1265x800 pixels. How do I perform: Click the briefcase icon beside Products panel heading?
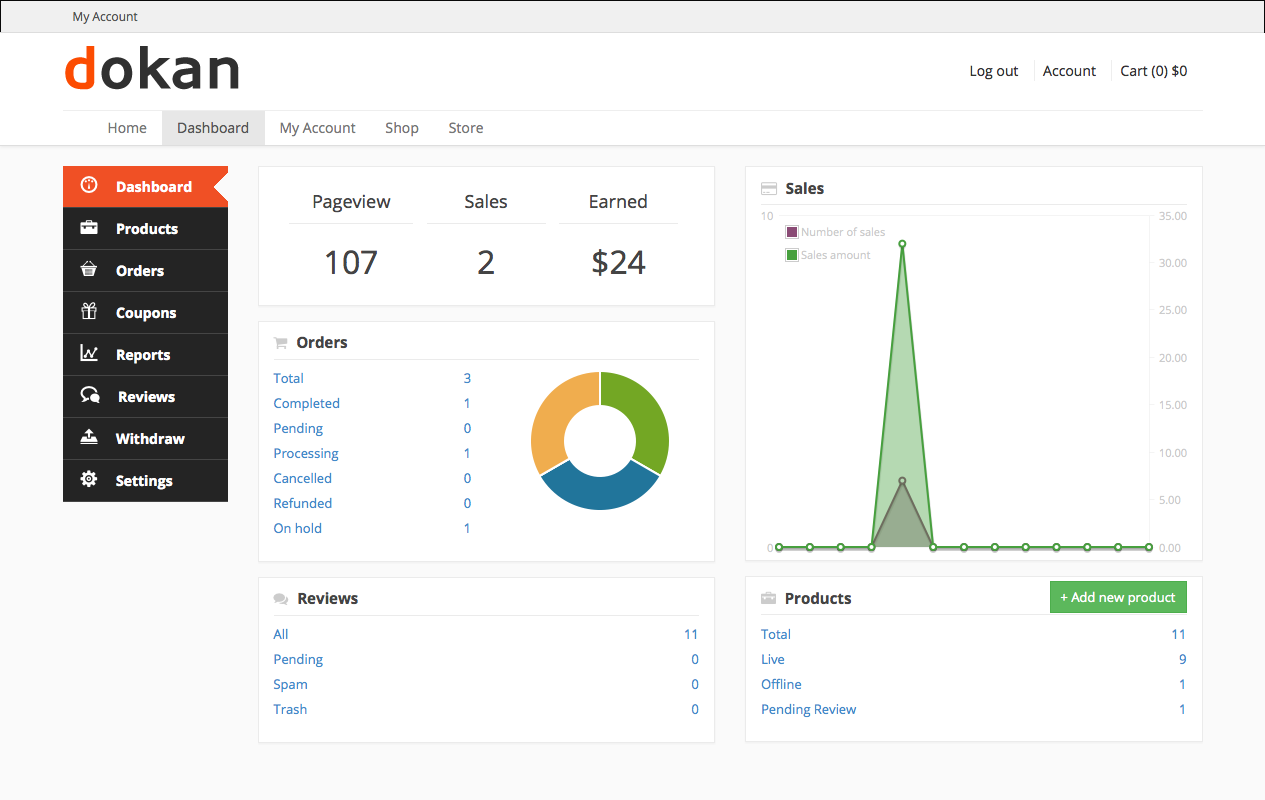click(x=768, y=599)
